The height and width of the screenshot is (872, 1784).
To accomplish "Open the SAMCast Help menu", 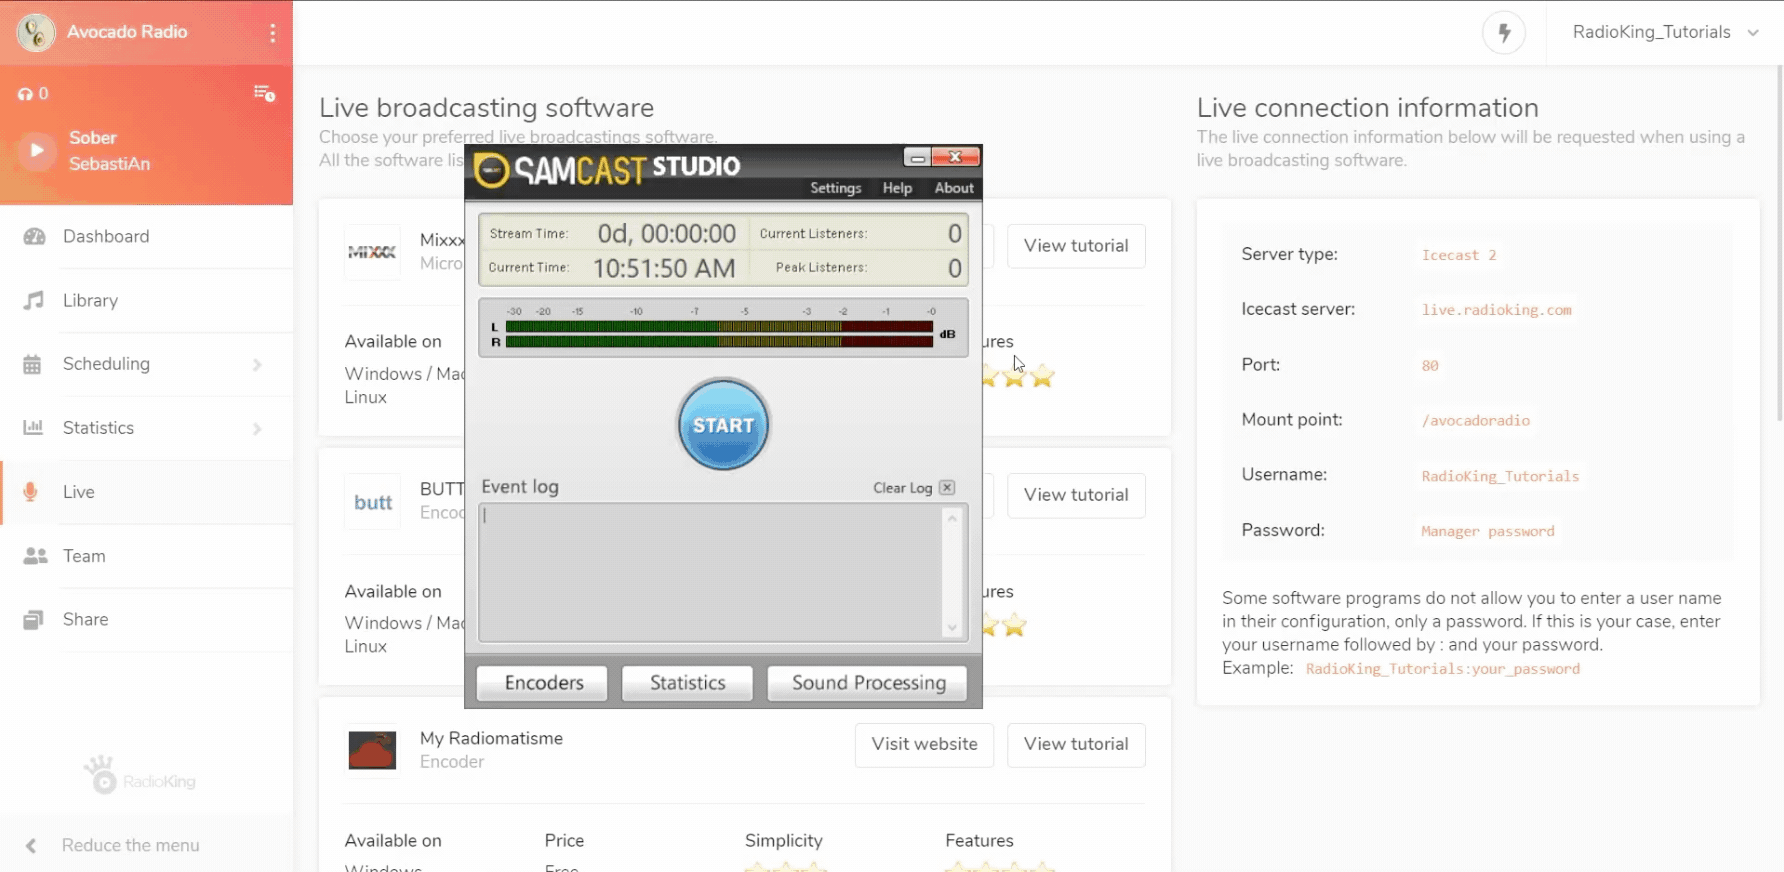I will click(x=896, y=188).
